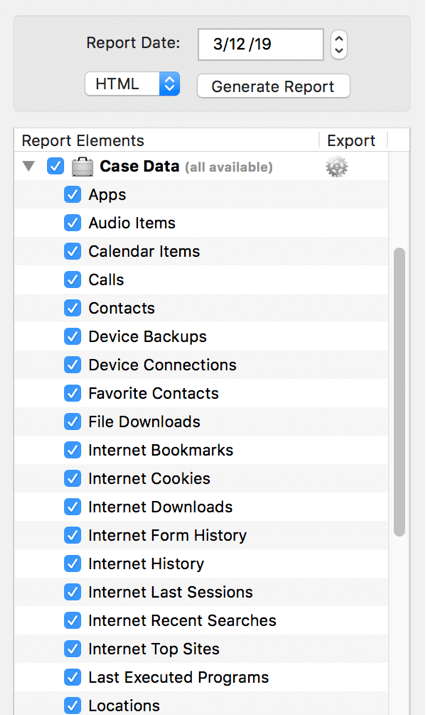Image resolution: width=427 pixels, height=715 pixels.
Task: Open the HTML report format dropdown
Action: [132, 84]
